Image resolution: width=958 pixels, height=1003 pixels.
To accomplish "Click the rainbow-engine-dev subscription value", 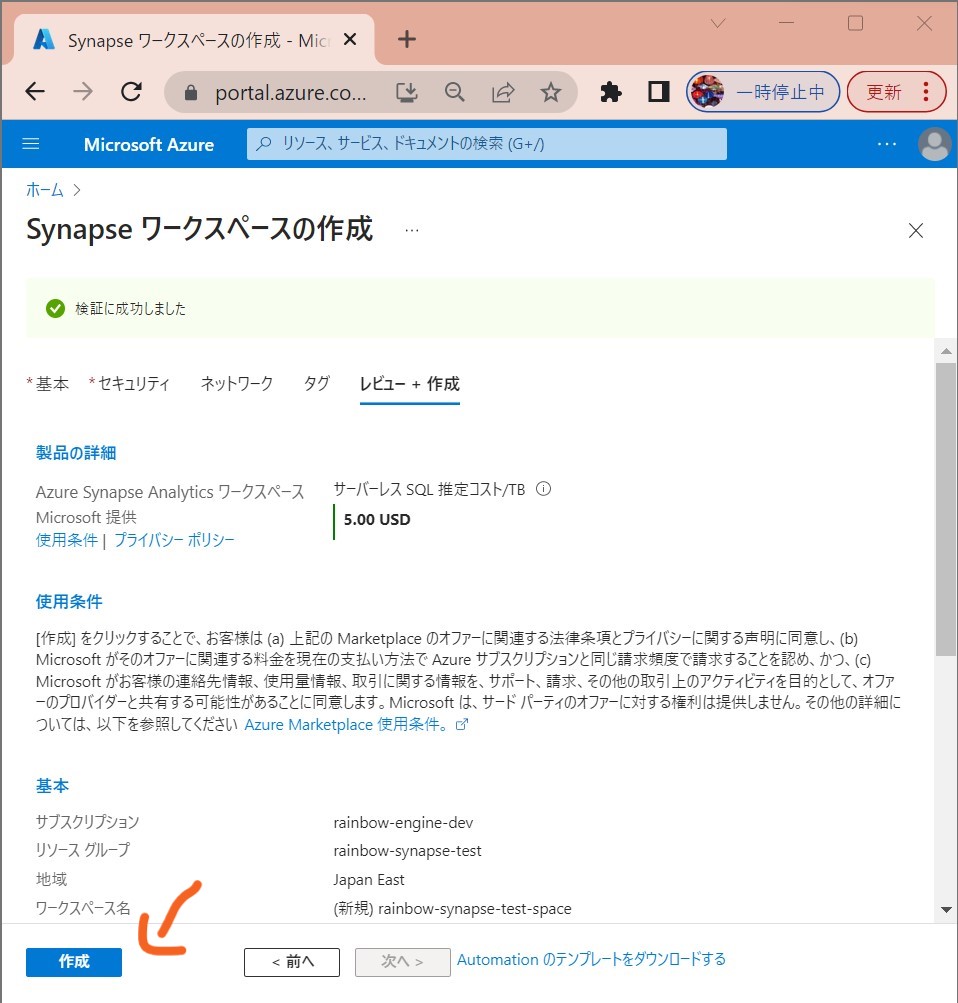I will coord(404,823).
